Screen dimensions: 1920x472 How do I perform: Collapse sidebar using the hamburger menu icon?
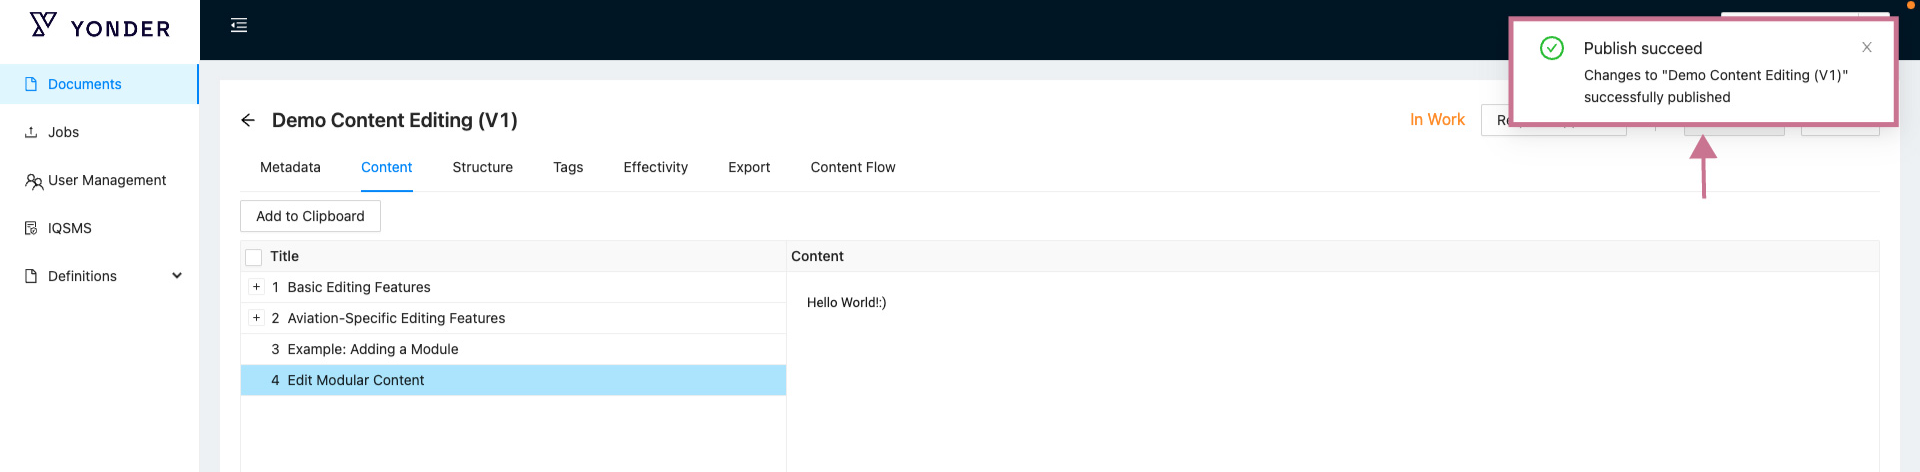point(239,25)
